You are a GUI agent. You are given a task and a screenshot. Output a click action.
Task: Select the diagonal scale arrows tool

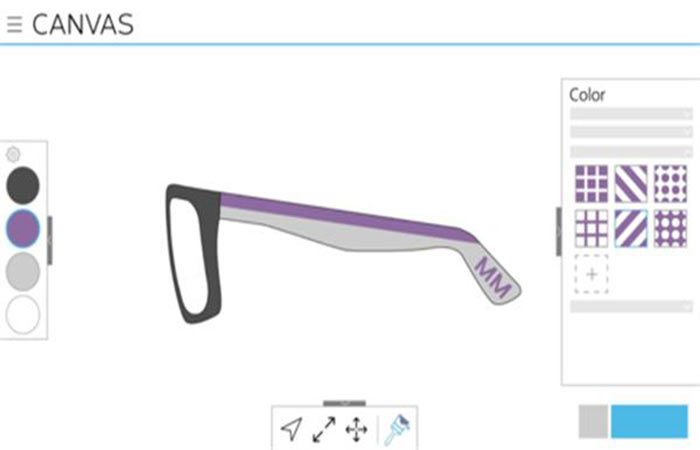pyautogui.click(x=324, y=429)
